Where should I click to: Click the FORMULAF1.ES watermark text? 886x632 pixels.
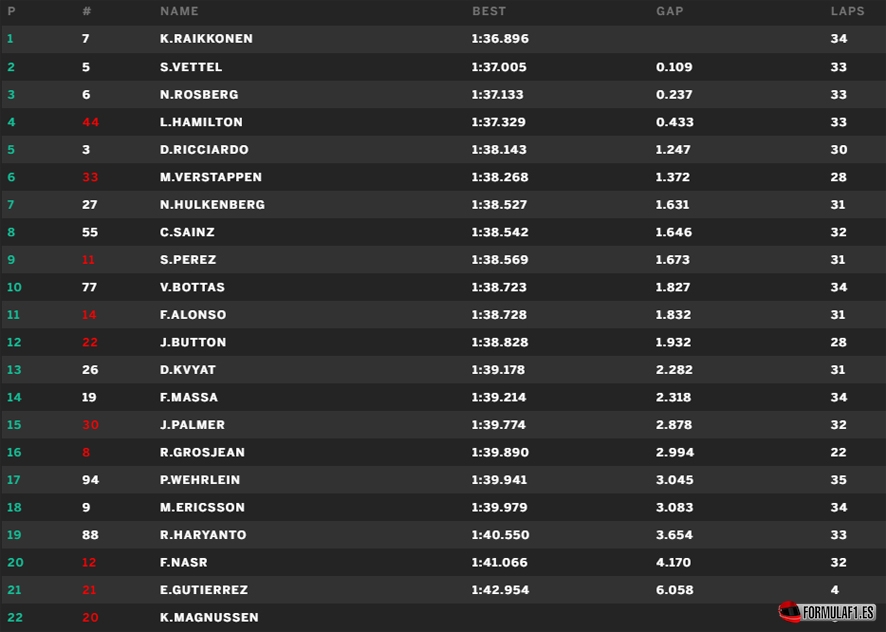pyautogui.click(x=839, y=613)
